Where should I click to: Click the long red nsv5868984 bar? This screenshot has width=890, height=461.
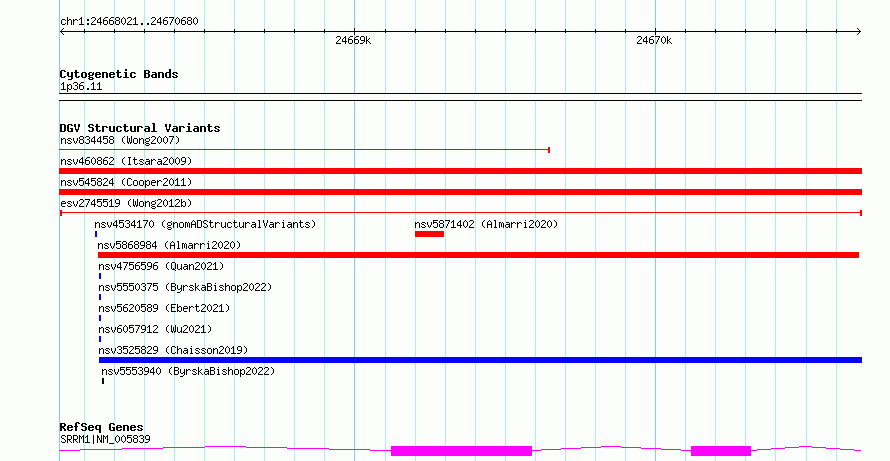coord(478,255)
